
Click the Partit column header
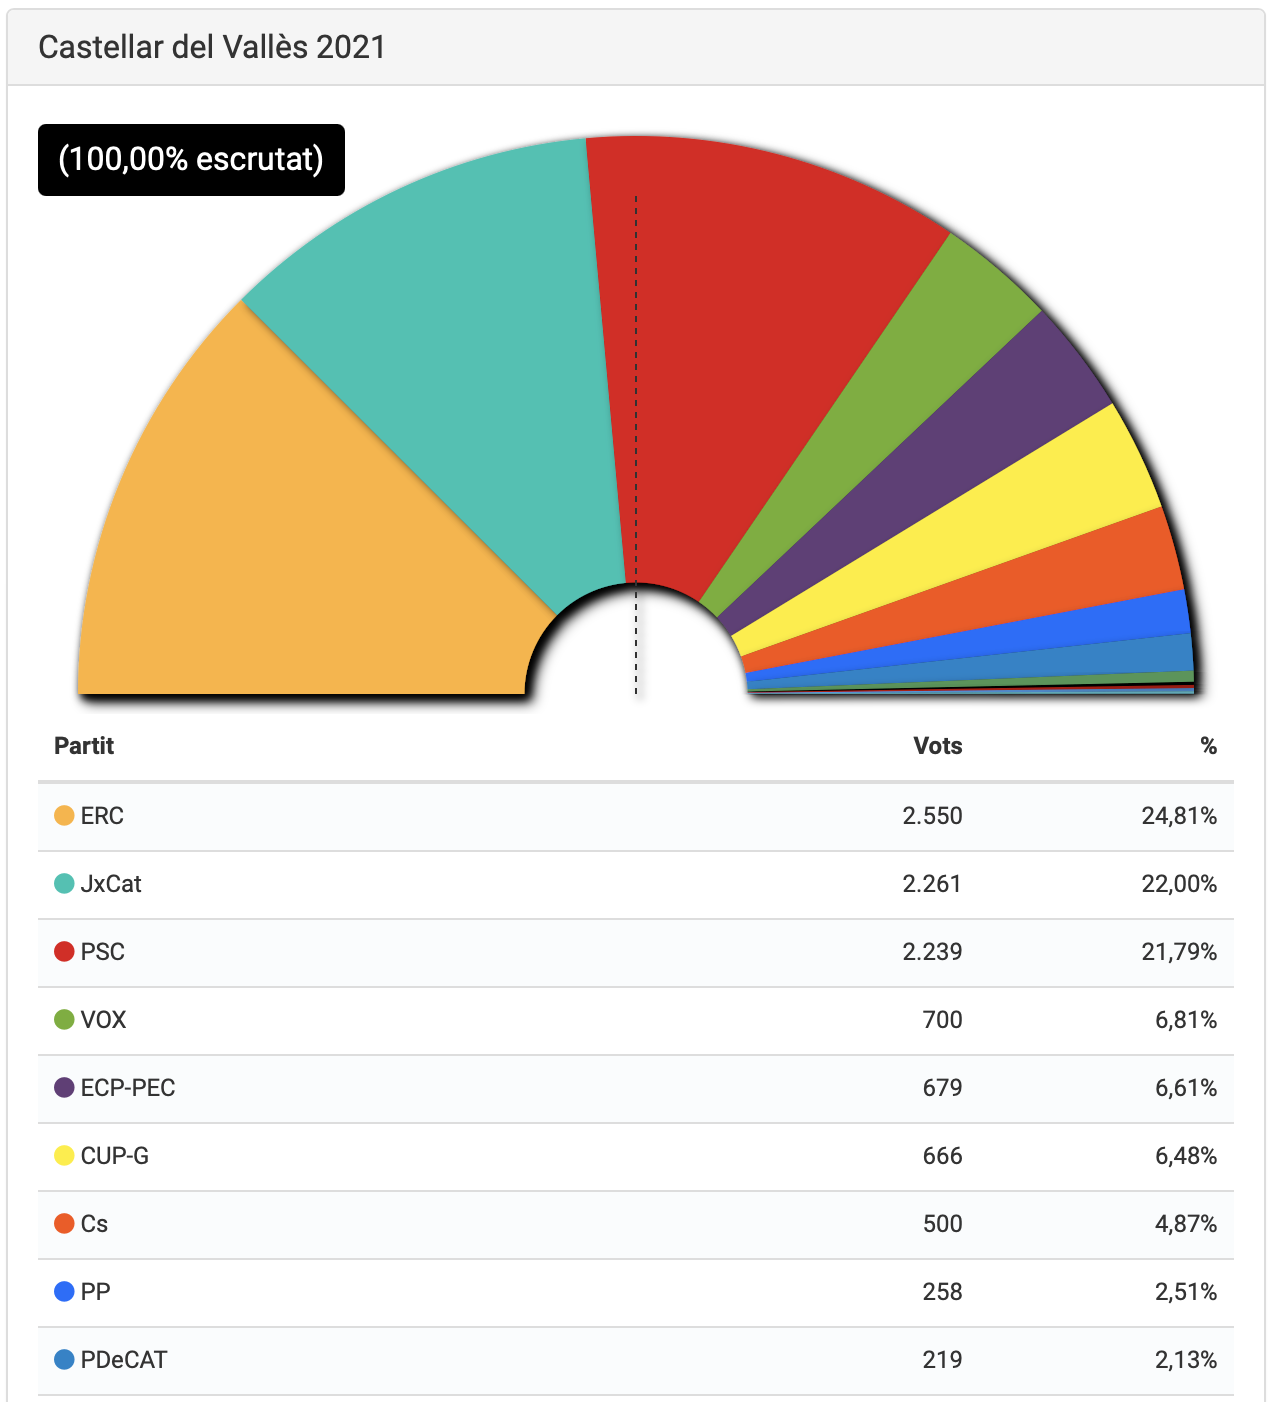(x=84, y=746)
